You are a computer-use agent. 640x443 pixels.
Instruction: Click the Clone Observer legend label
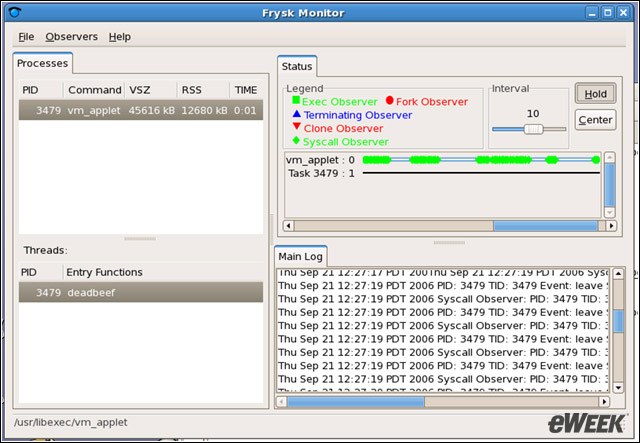(x=343, y=129)
